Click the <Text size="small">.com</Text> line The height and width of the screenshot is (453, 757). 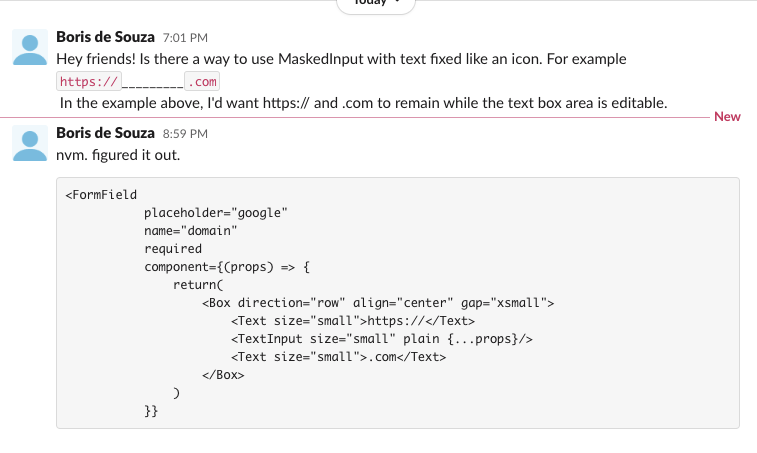pyautogui.click(x=338, y=357)
